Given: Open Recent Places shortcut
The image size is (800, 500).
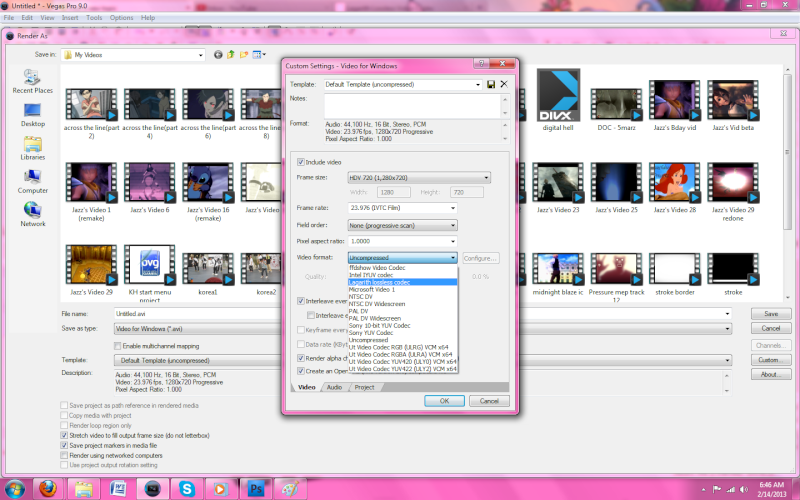Looking at the screenshot, I should (x=33, y=81).
